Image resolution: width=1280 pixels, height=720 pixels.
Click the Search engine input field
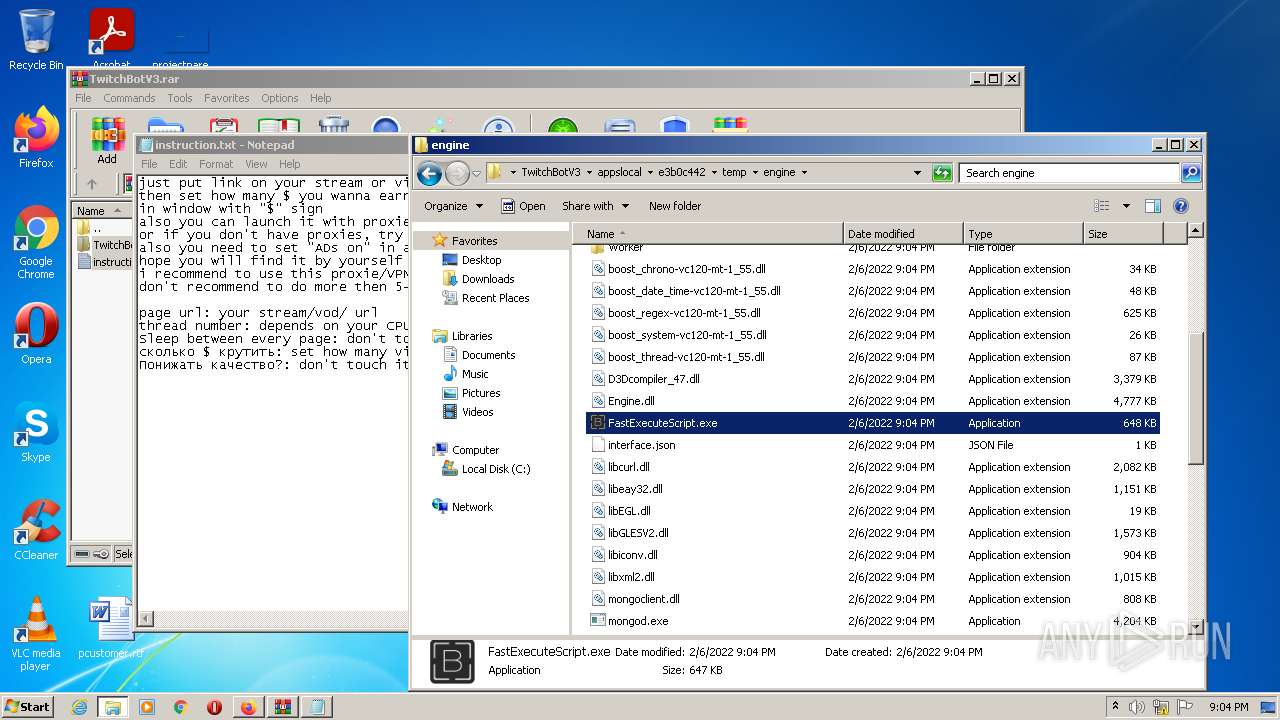1069,173
